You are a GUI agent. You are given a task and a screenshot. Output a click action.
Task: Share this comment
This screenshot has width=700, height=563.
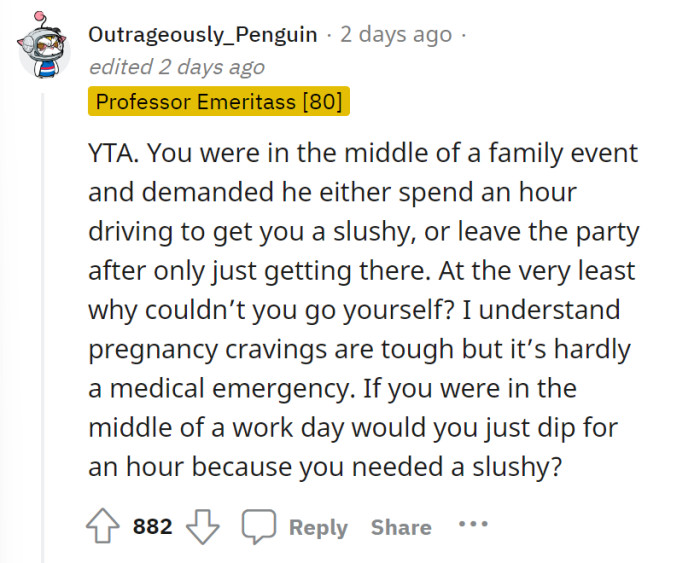click(x=400, y=527)
